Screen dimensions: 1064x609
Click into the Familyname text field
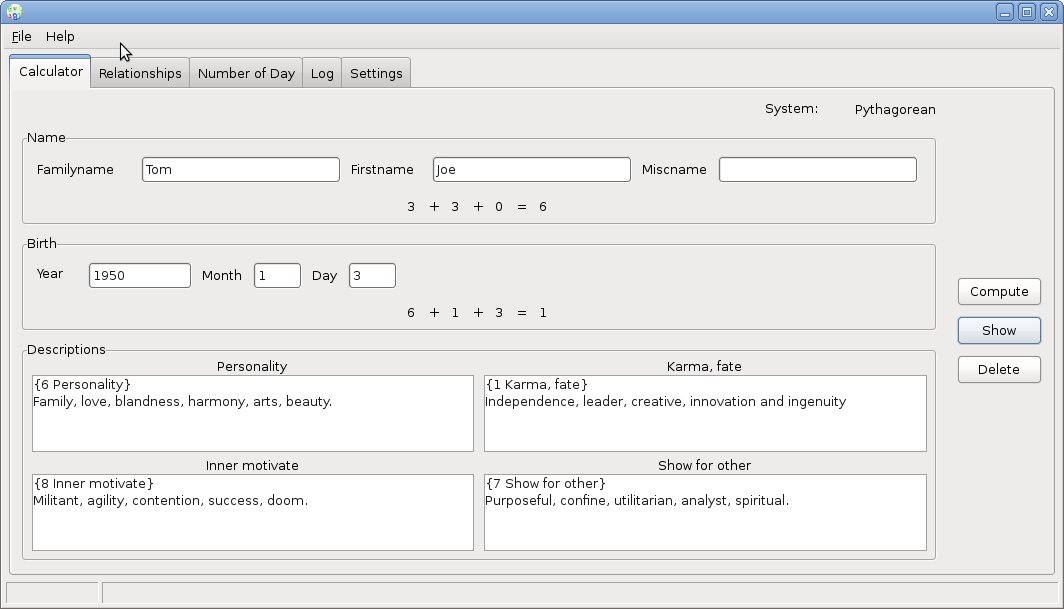[240, 170]
